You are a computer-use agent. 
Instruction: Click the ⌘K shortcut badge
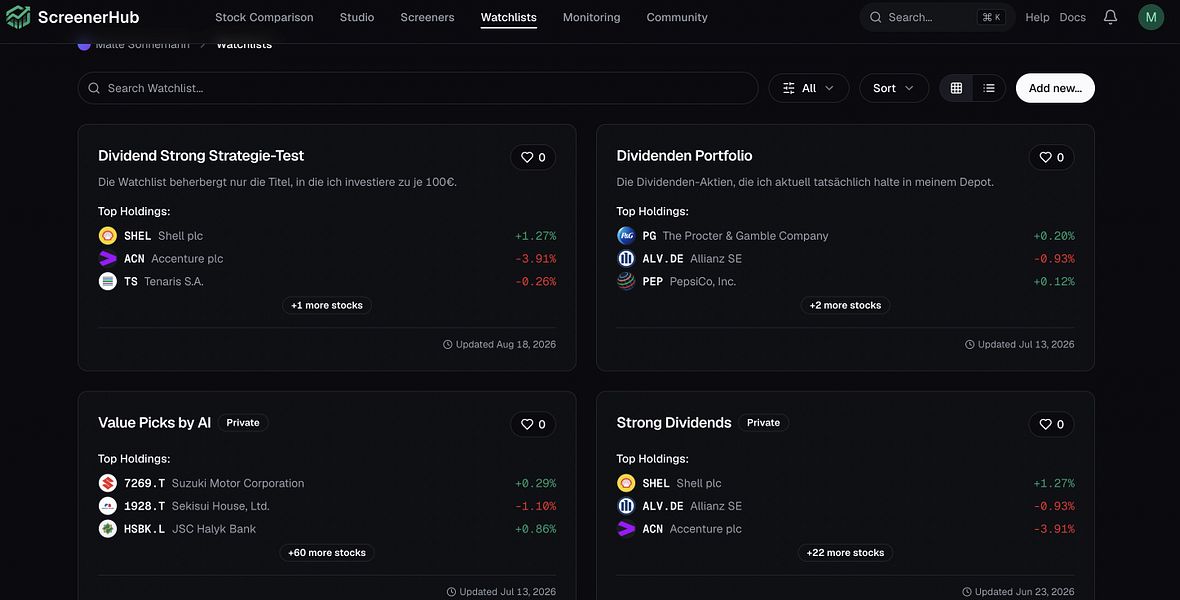click(x=992, y=17)
